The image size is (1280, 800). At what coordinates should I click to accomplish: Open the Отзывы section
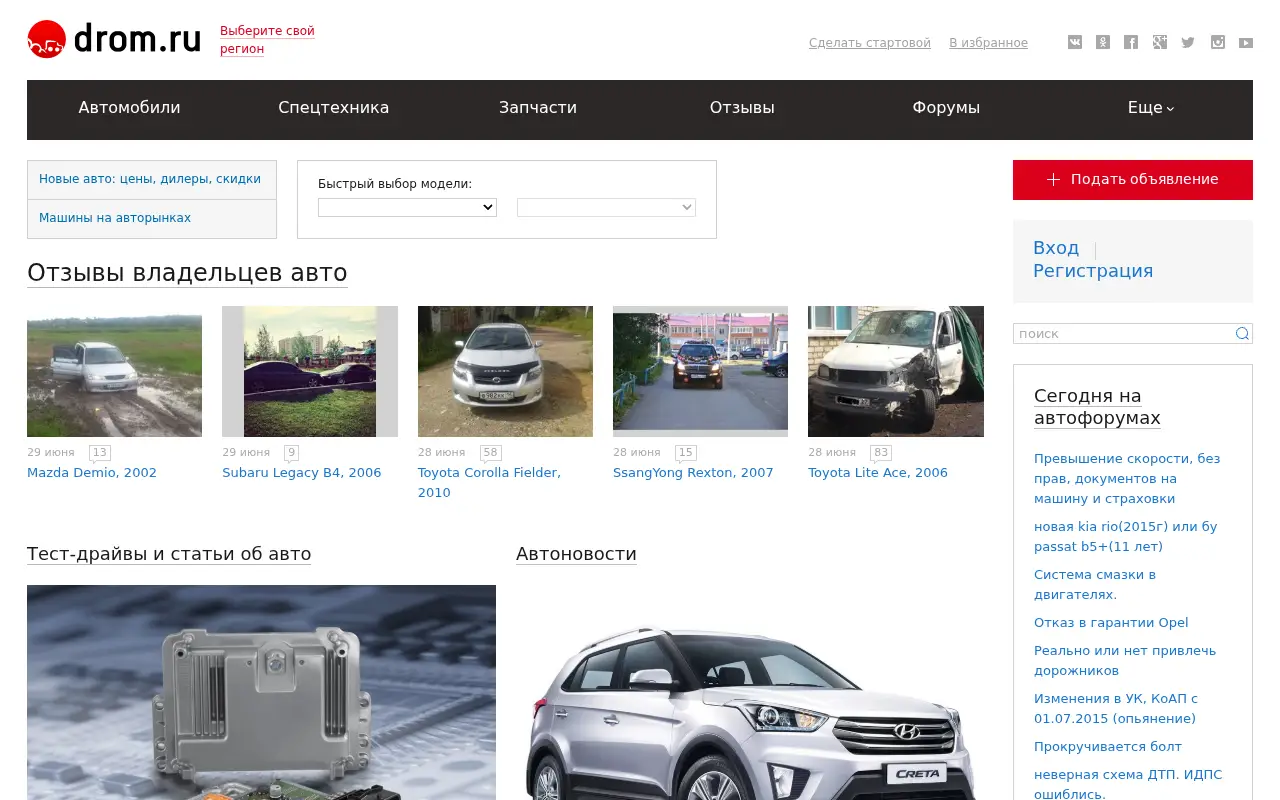(x=742, y=108)
